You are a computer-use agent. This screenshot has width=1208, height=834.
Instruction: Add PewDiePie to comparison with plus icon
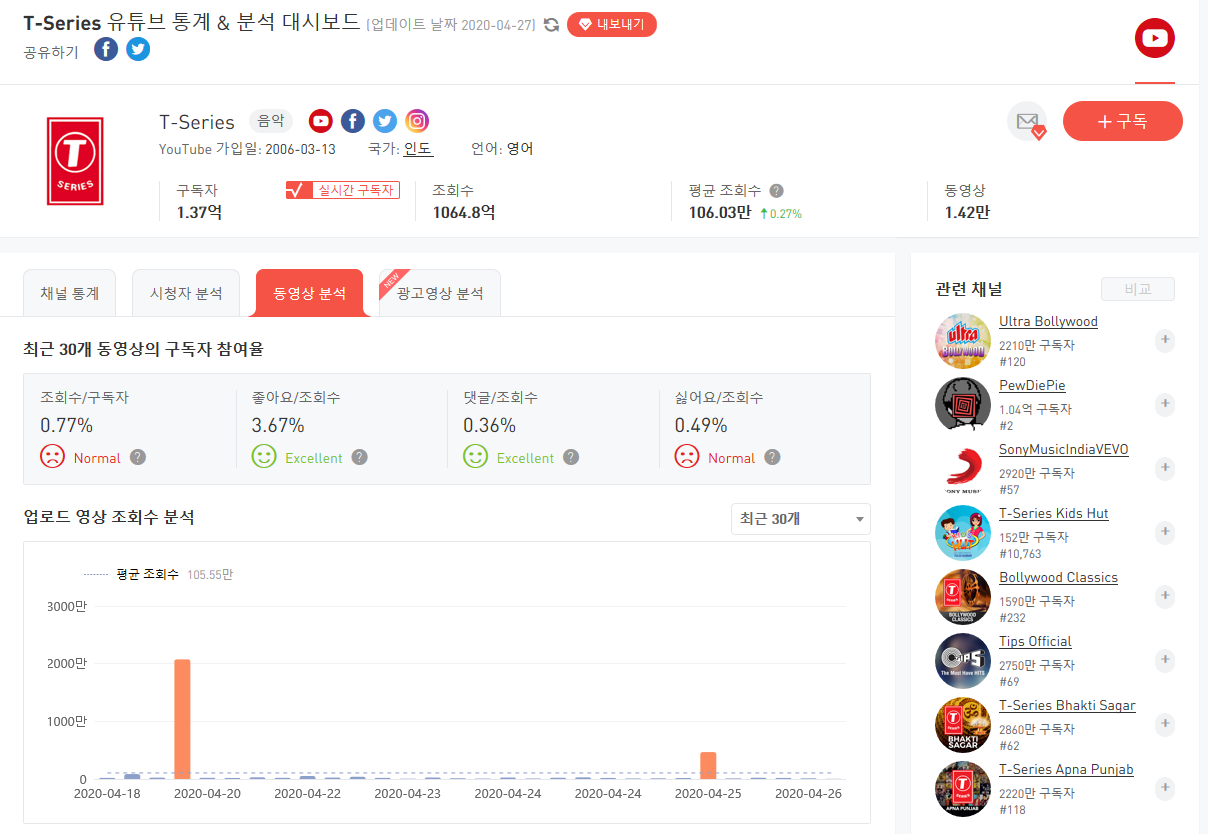pos(1164,404)
